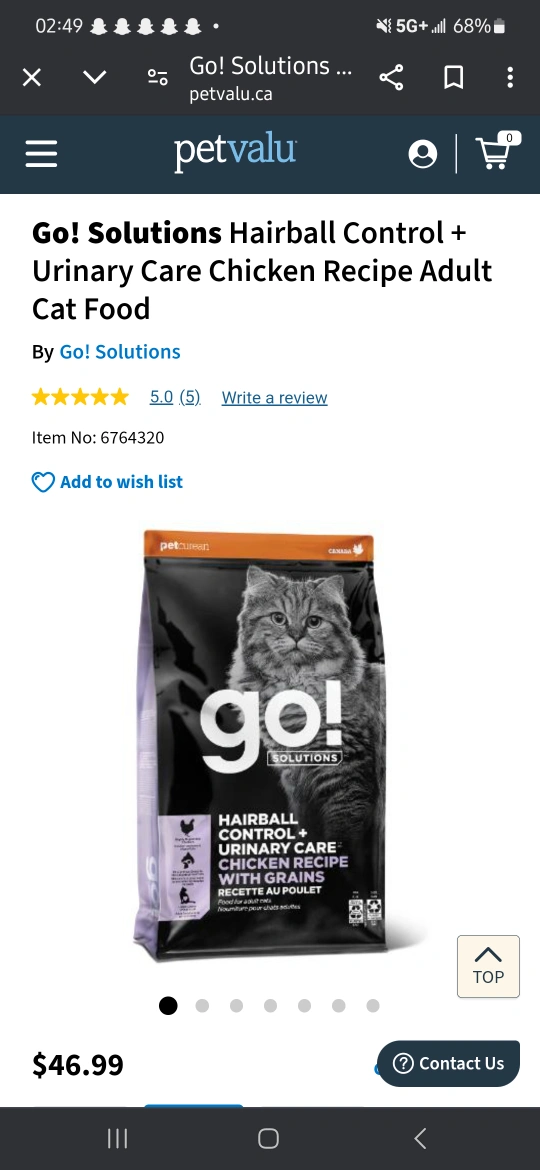Viewport: 540px width, 1170px height.
Task: Tap the heart Add to wish list
Action: [x=107, y=482]
